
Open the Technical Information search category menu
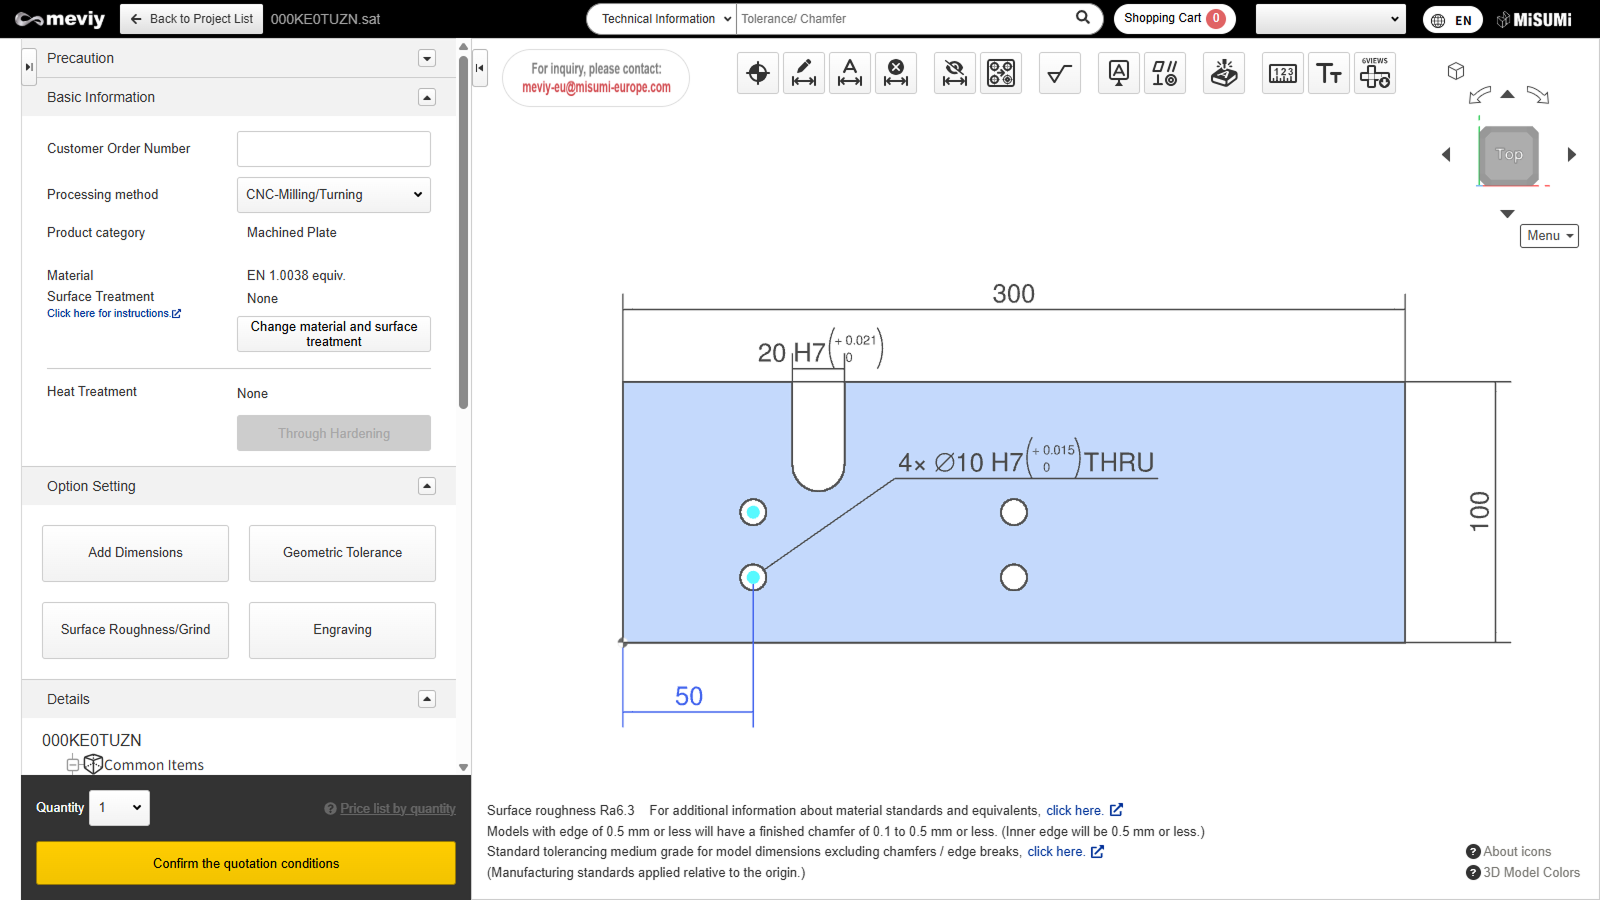point(663,19)
